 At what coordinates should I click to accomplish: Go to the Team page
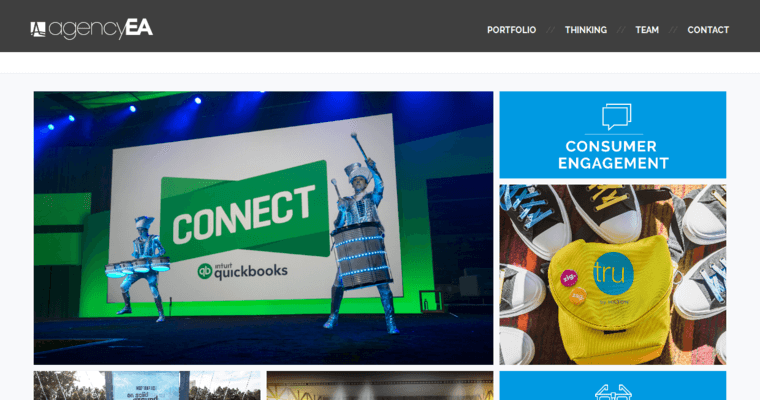[647, 30]
